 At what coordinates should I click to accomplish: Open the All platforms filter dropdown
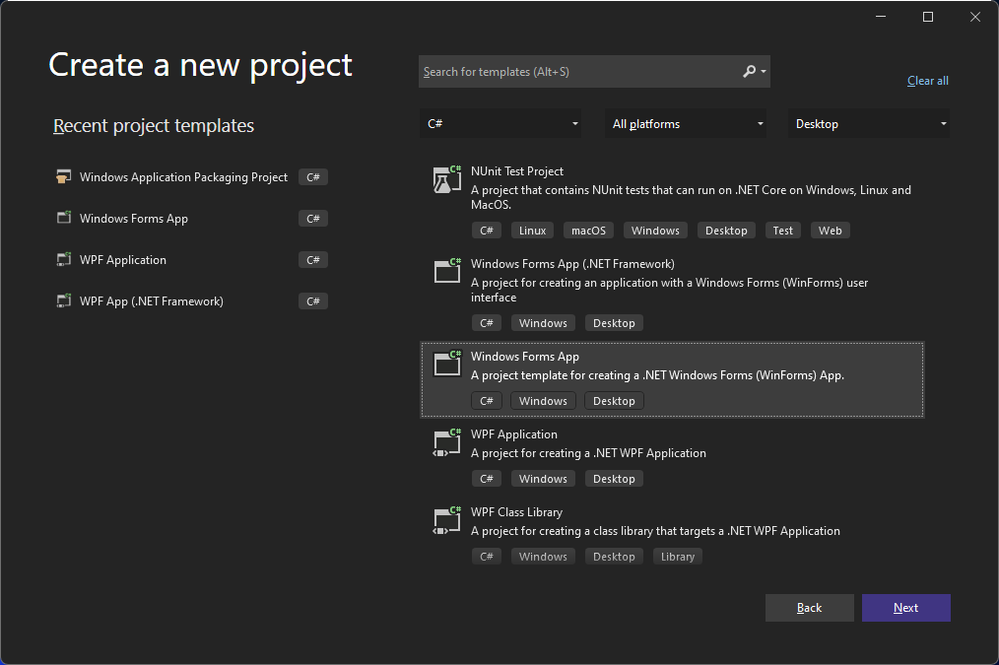coord(686,124)
